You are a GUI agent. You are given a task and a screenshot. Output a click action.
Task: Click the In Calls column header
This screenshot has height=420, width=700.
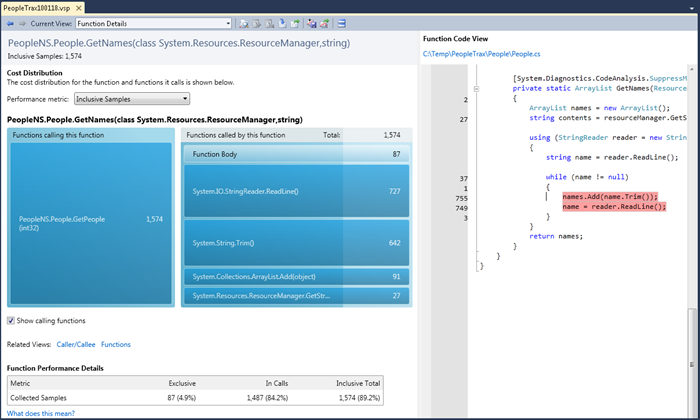click(x=277, y=383)
